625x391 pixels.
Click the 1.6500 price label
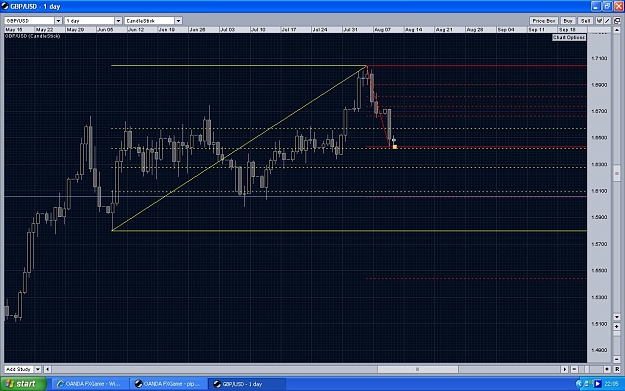(x=599, y=138)
